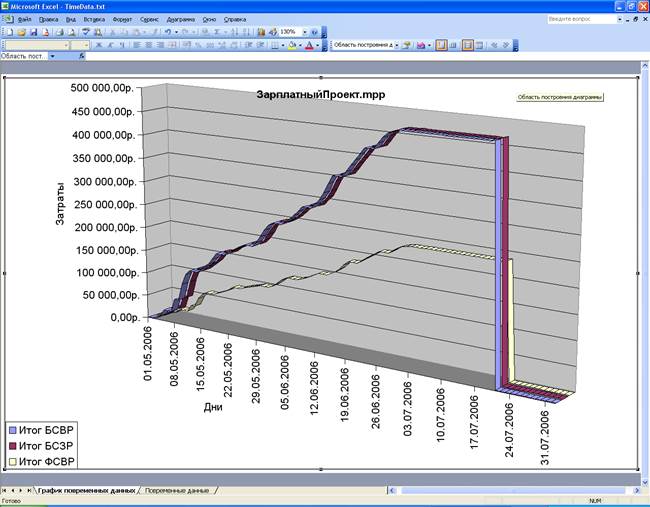This screenshot has width=650, height=507.
Task: Expand the 130% zoom dropdown
Action: 300,32
